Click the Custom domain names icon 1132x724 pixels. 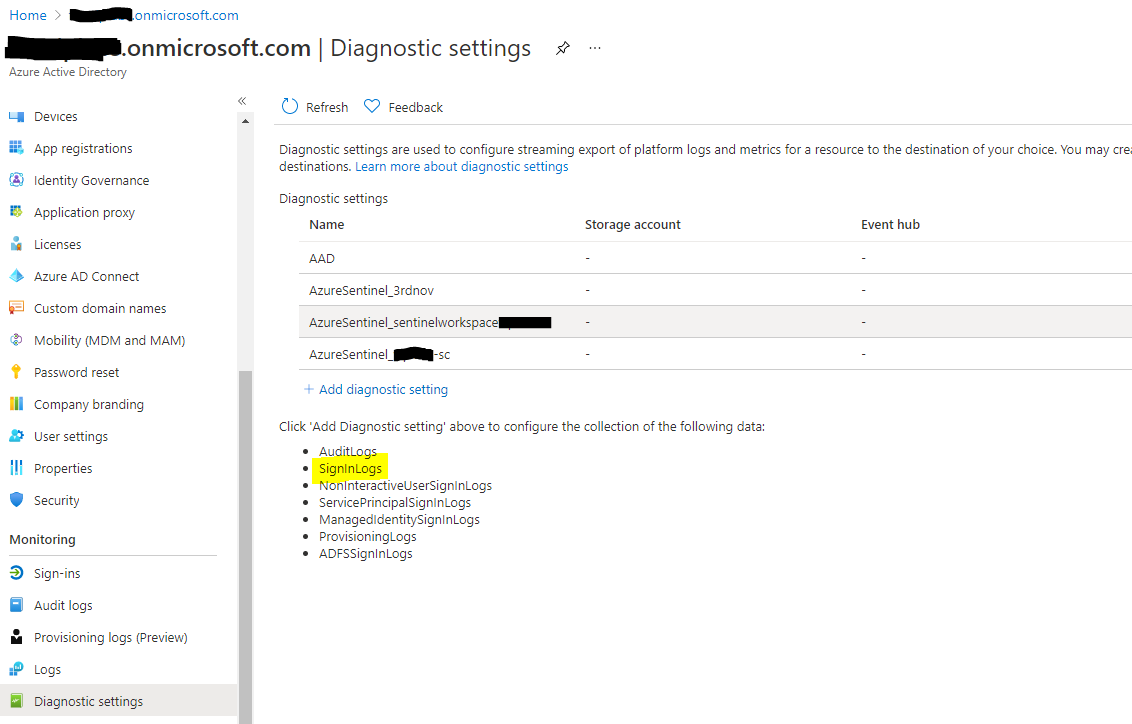click(16, 308)
